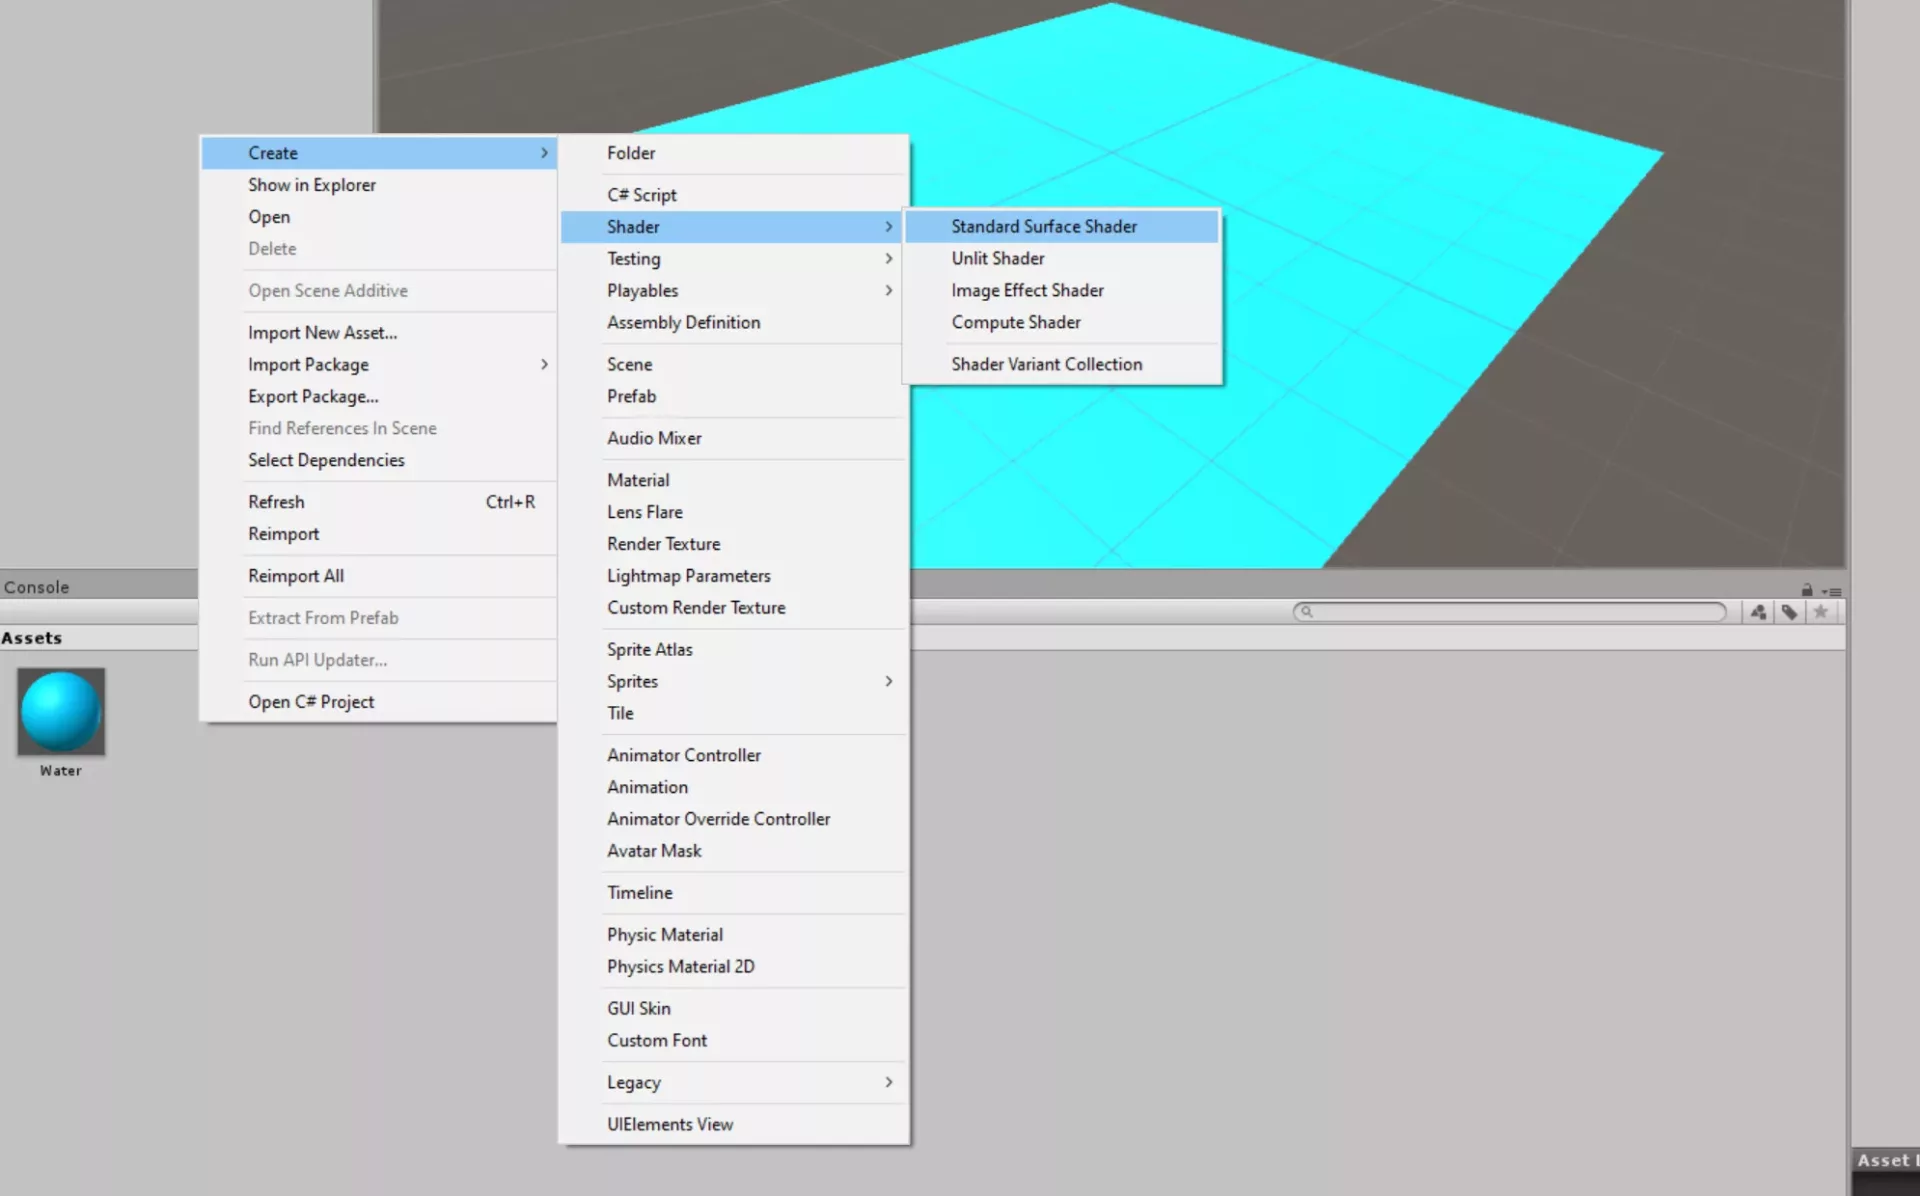Expand the Sprites submenu arrow
1920x1196 pixels.
pyautogui.click(x=888, y=681)
